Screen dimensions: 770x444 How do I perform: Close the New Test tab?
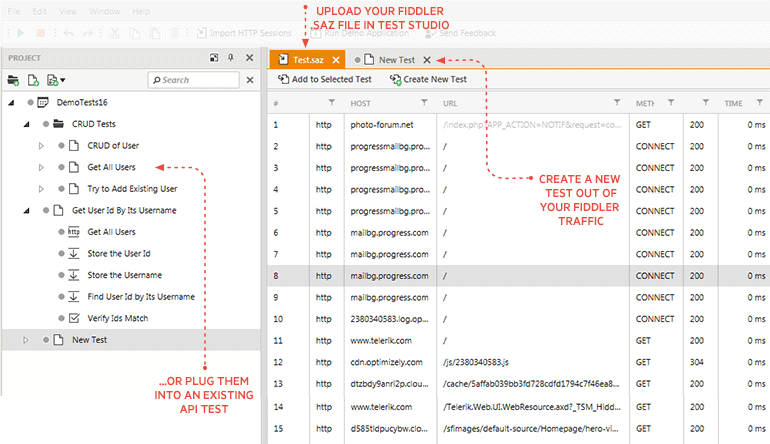427,60
